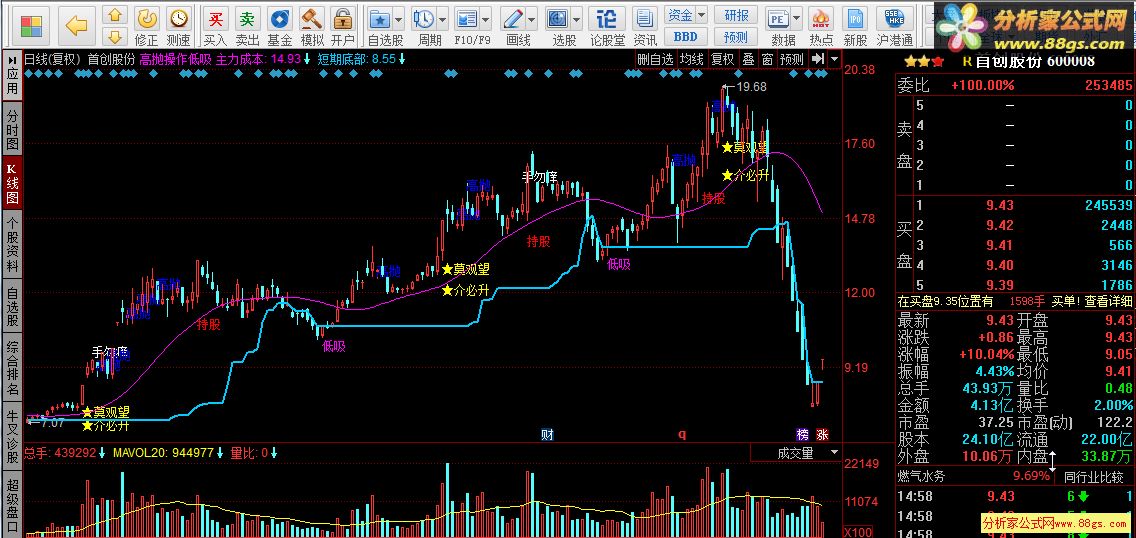Viewport: 1136px width, 538px height.
Task: Expand the 数据 PE dropdown arrow
Action: click(x=797, y=19)
